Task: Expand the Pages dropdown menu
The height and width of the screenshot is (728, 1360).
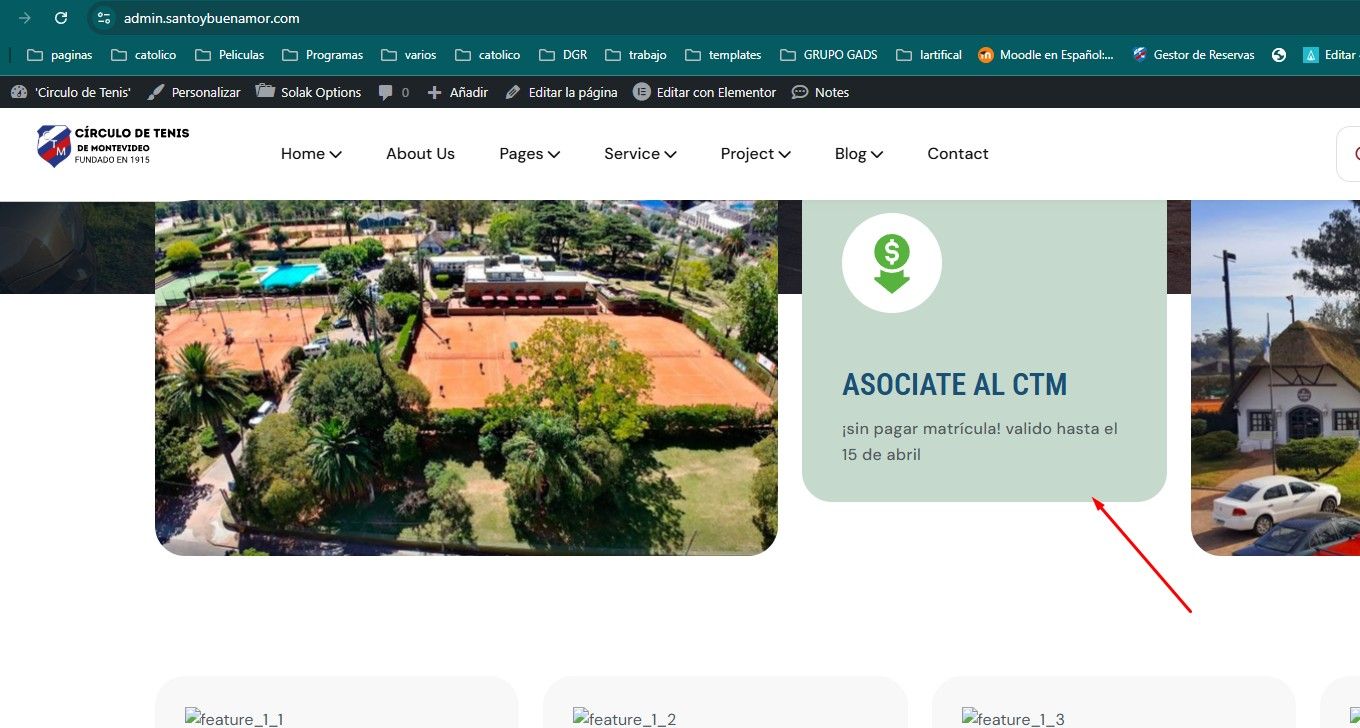Action: (x=529, y=154)
